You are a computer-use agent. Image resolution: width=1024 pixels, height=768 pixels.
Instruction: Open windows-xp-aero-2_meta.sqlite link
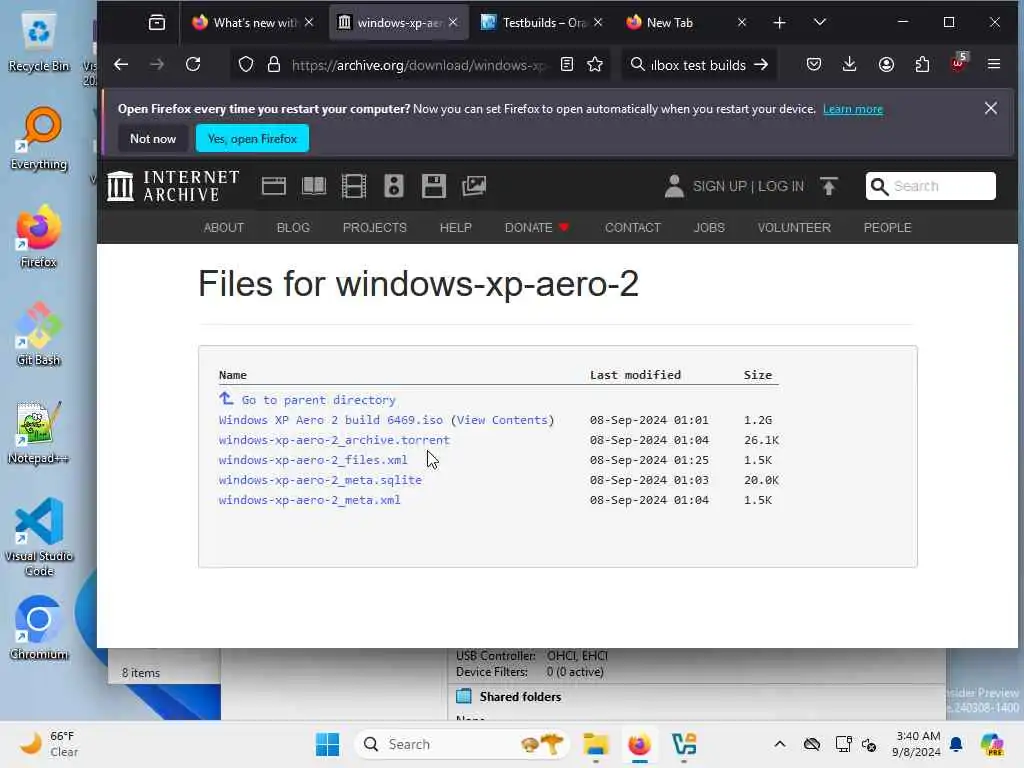320,480
